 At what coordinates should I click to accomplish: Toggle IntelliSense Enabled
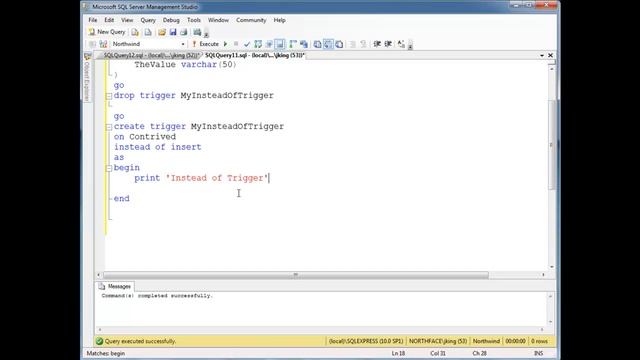click(280, 44)
